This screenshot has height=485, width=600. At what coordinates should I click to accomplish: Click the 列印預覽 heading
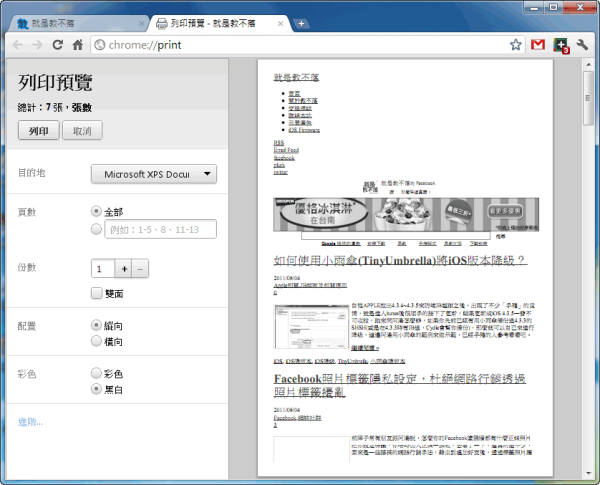pos(55,82)
